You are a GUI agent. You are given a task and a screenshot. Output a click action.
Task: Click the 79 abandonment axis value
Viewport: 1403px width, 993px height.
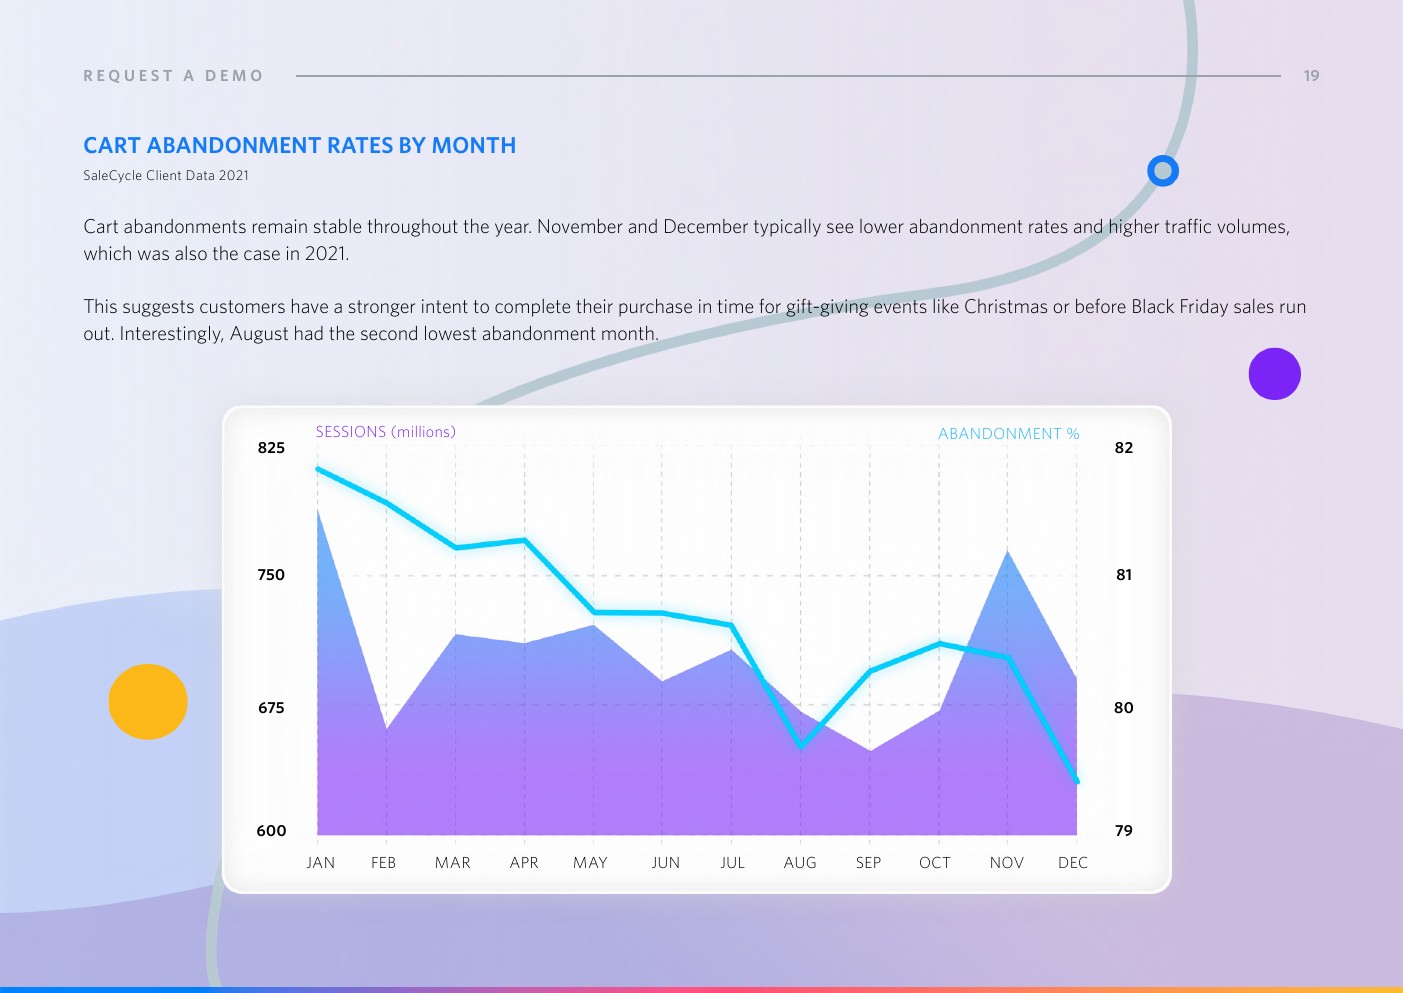click(x=1124, y=831)
